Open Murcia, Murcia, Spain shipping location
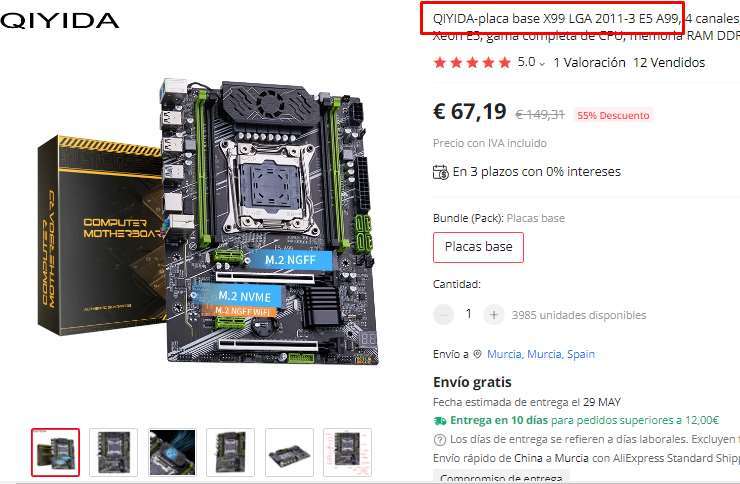Screen dimensions: 740x484 (540, 354)
